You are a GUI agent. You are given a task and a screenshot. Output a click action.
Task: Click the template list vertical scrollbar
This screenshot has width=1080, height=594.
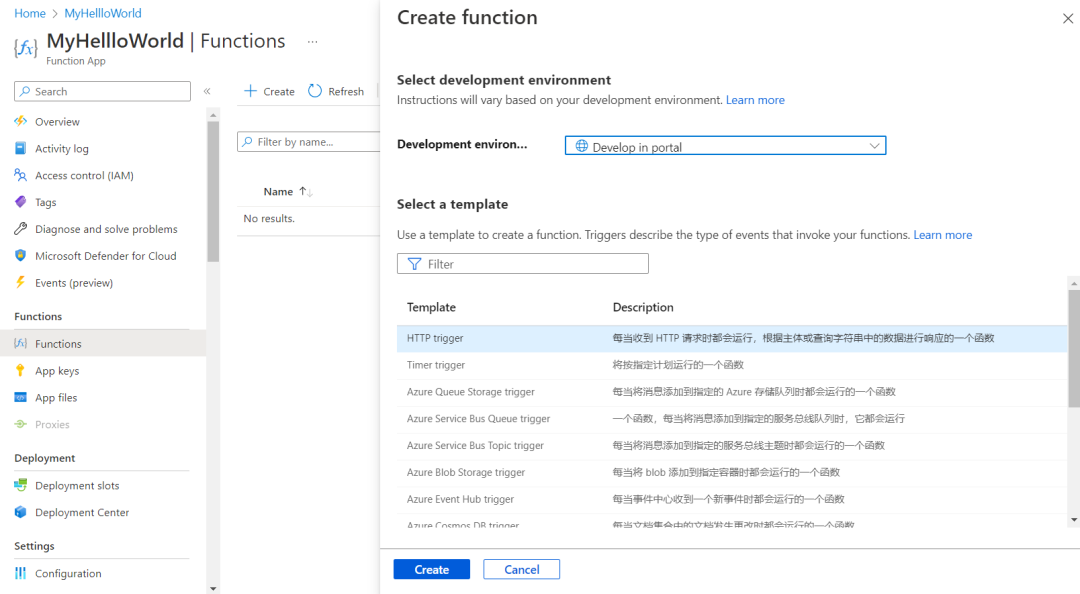(1073, 350)
